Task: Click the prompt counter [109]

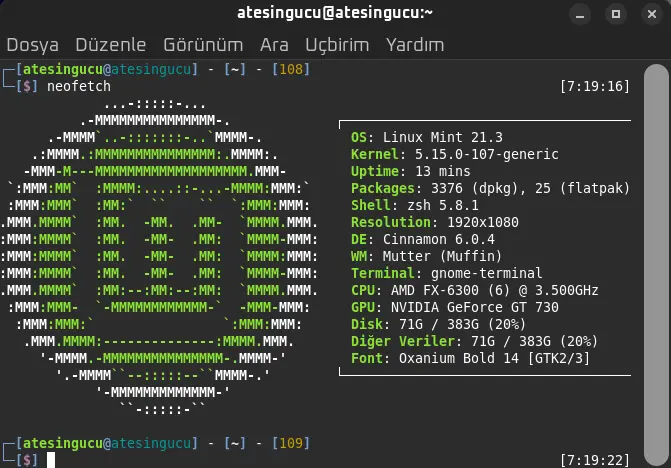Action: click(291, 443)
